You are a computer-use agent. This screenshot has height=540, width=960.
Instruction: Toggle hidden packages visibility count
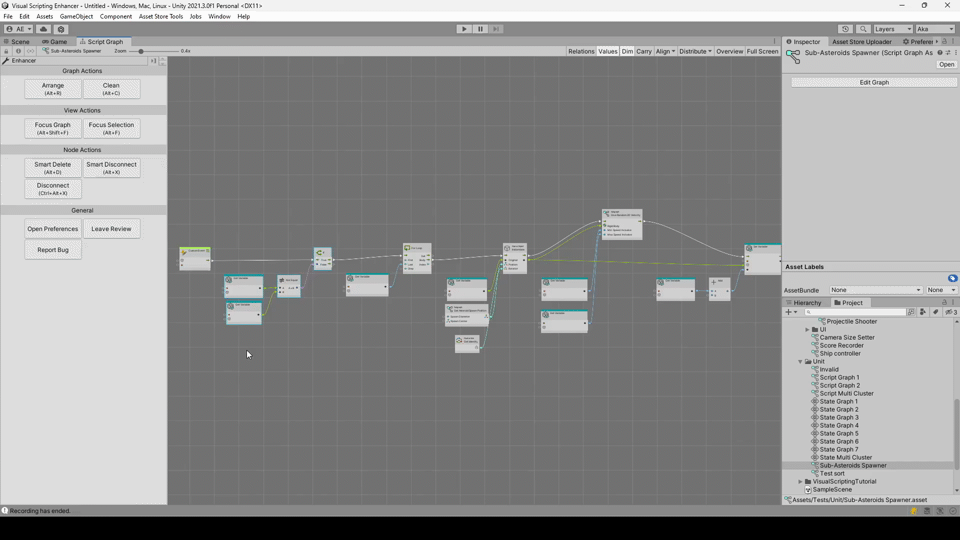tap(951, 312)
